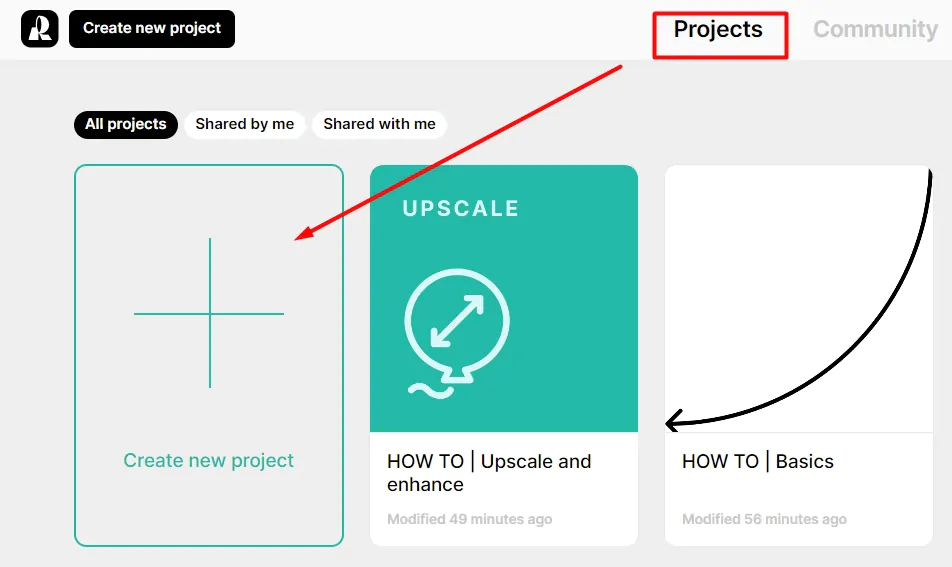Click the app logo icon
This screenshot has width=952, height=567.
[x=40, y=29]
